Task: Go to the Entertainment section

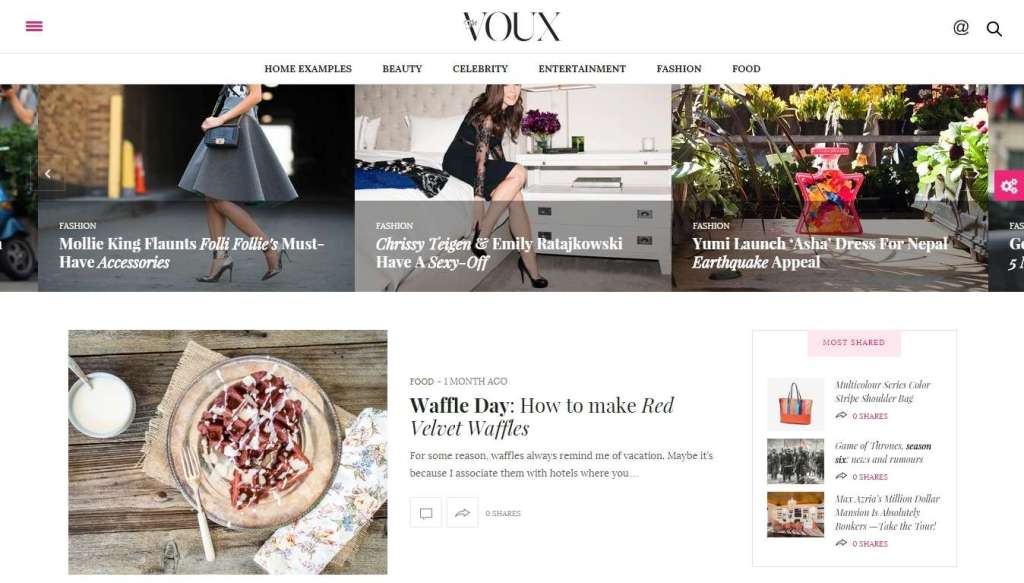Action: click(x=582, y=69)
